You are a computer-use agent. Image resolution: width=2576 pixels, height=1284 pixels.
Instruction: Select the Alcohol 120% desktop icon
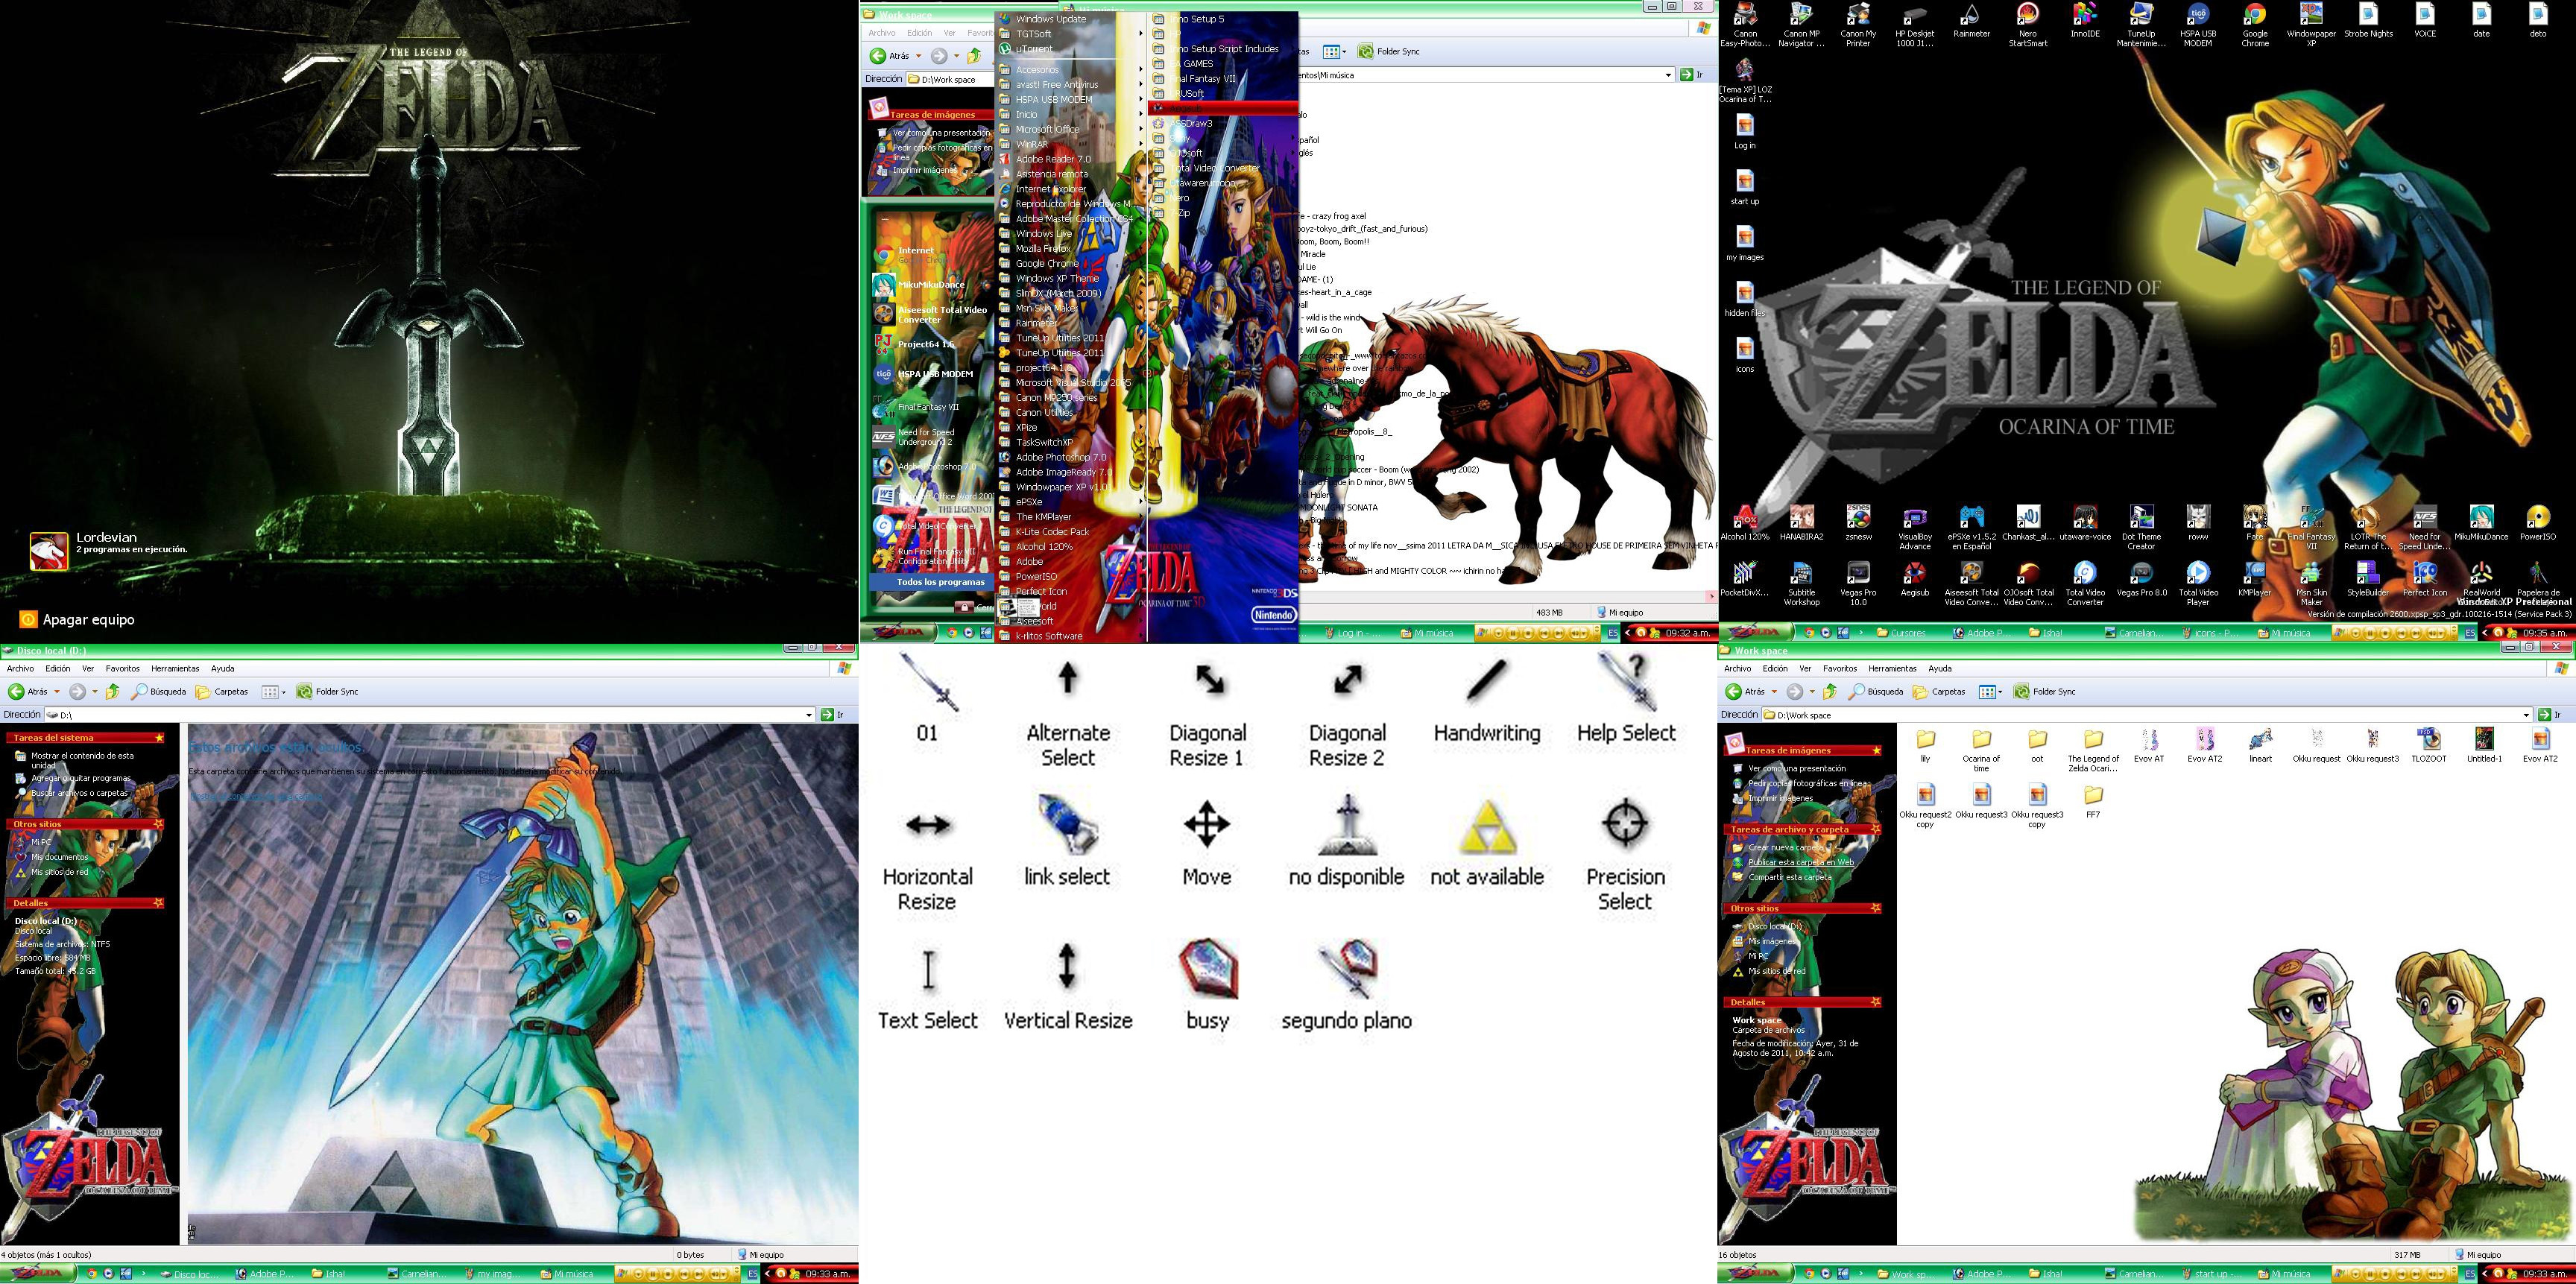1745,523
